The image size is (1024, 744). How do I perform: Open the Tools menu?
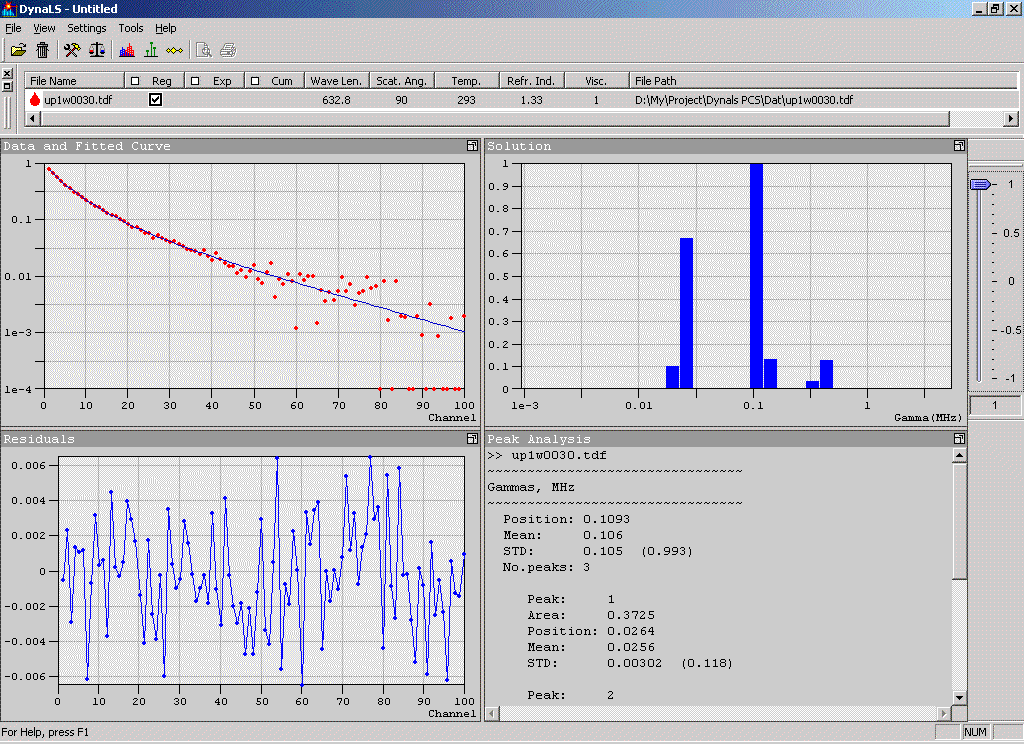pos(131,28)
